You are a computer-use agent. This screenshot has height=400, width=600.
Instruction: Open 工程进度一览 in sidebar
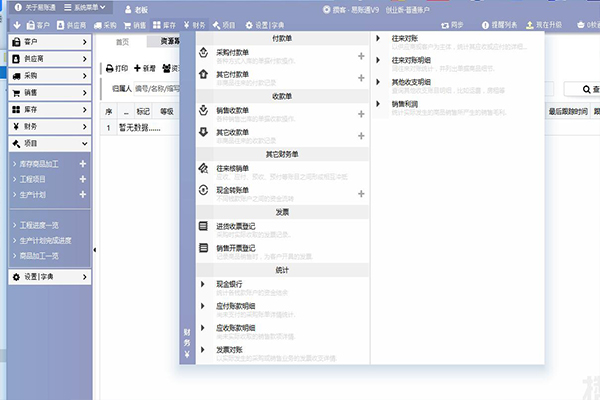(39, 225)
